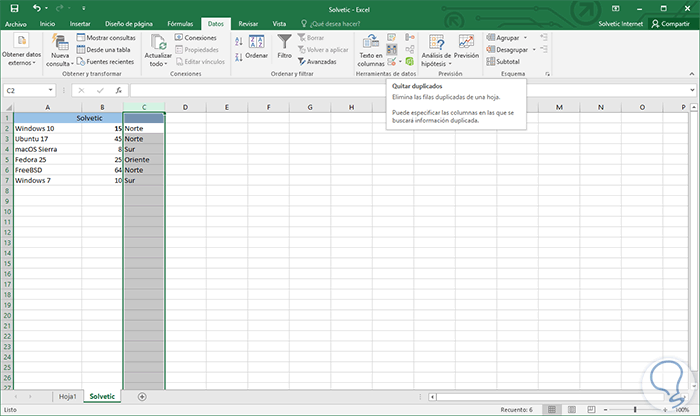Select column D header
This screenshot has height=416, width=700.
(185, 107)
